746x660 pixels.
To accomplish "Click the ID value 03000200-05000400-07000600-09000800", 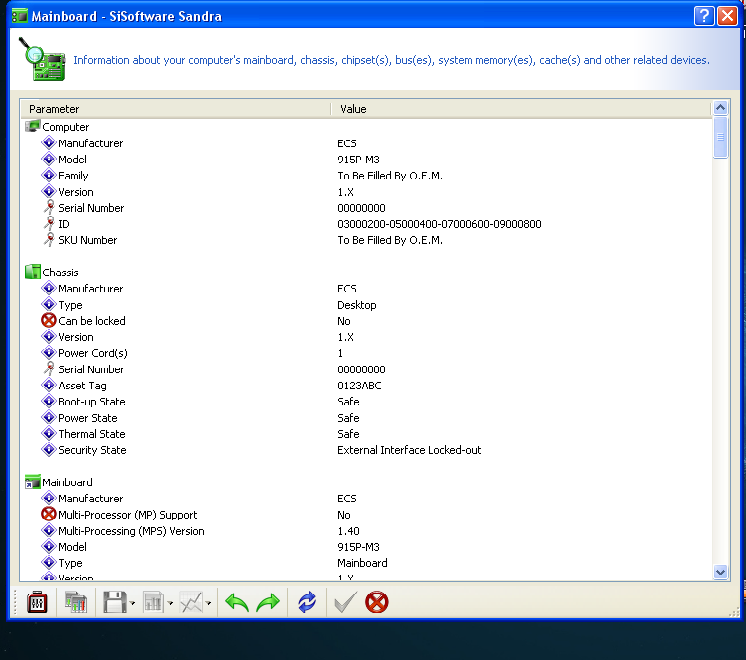I will point(439,224).
